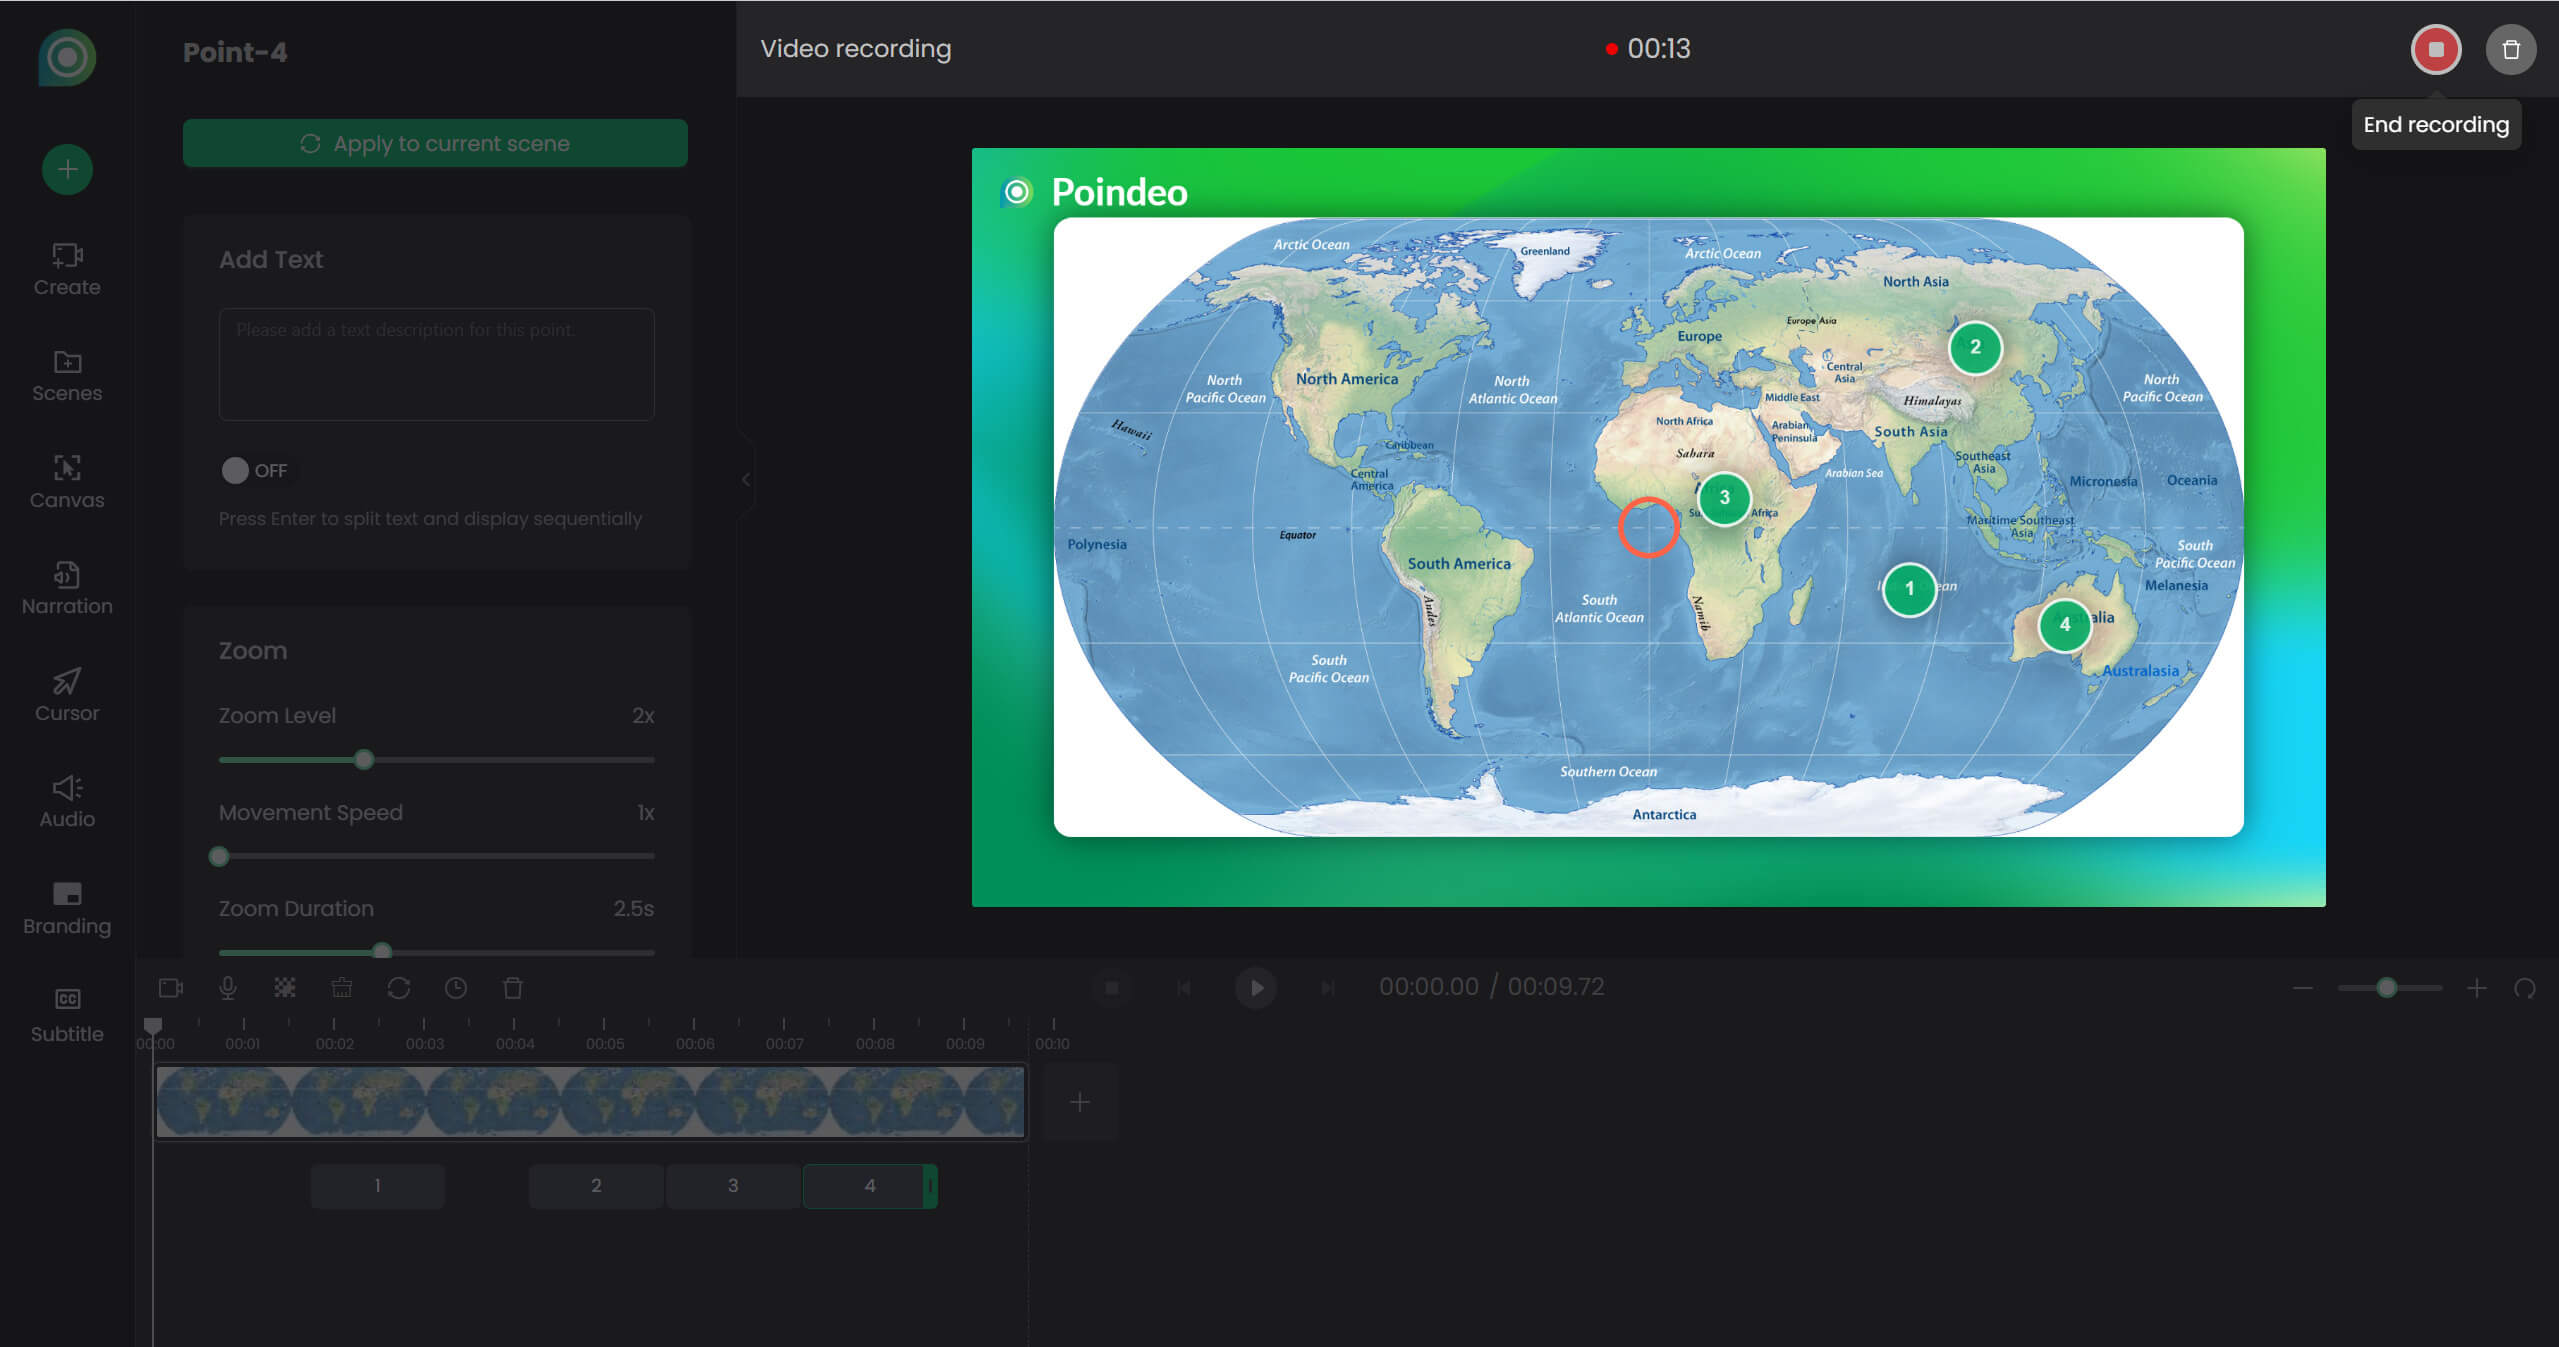Click the green plus add button

(x=67, y=169)
